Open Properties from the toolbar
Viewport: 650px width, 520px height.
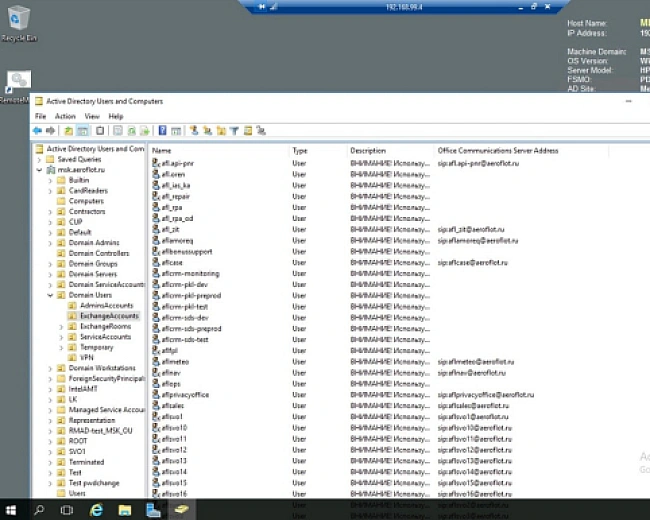click(x=118, y=131)
